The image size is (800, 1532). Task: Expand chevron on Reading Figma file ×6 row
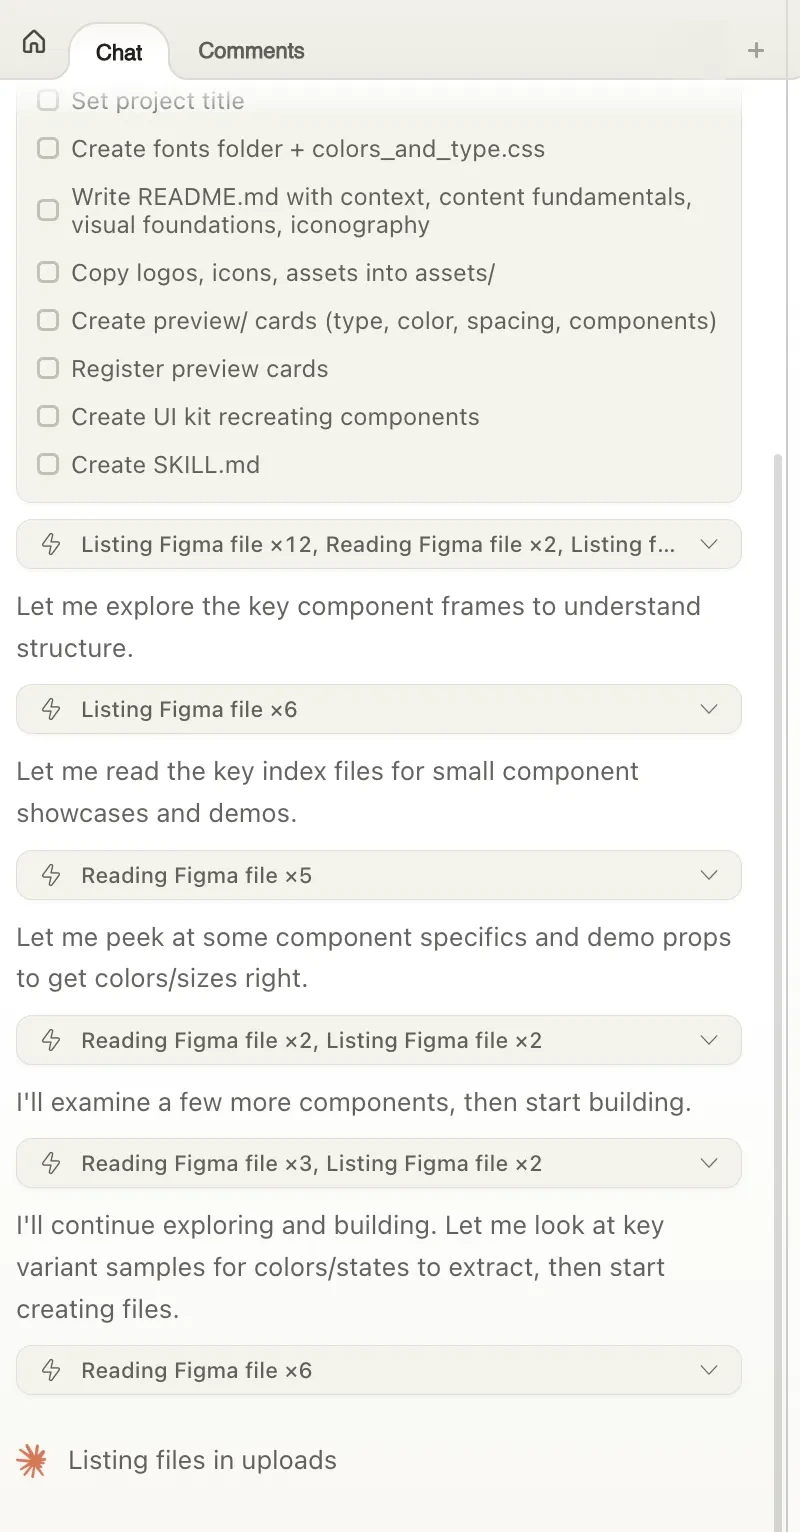(709, 1370)
